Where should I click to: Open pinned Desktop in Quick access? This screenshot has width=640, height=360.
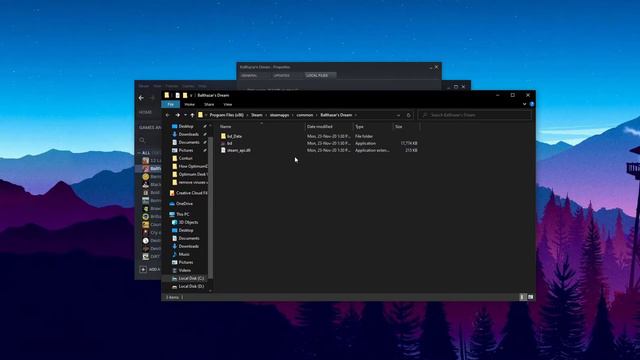pos(186,127)
